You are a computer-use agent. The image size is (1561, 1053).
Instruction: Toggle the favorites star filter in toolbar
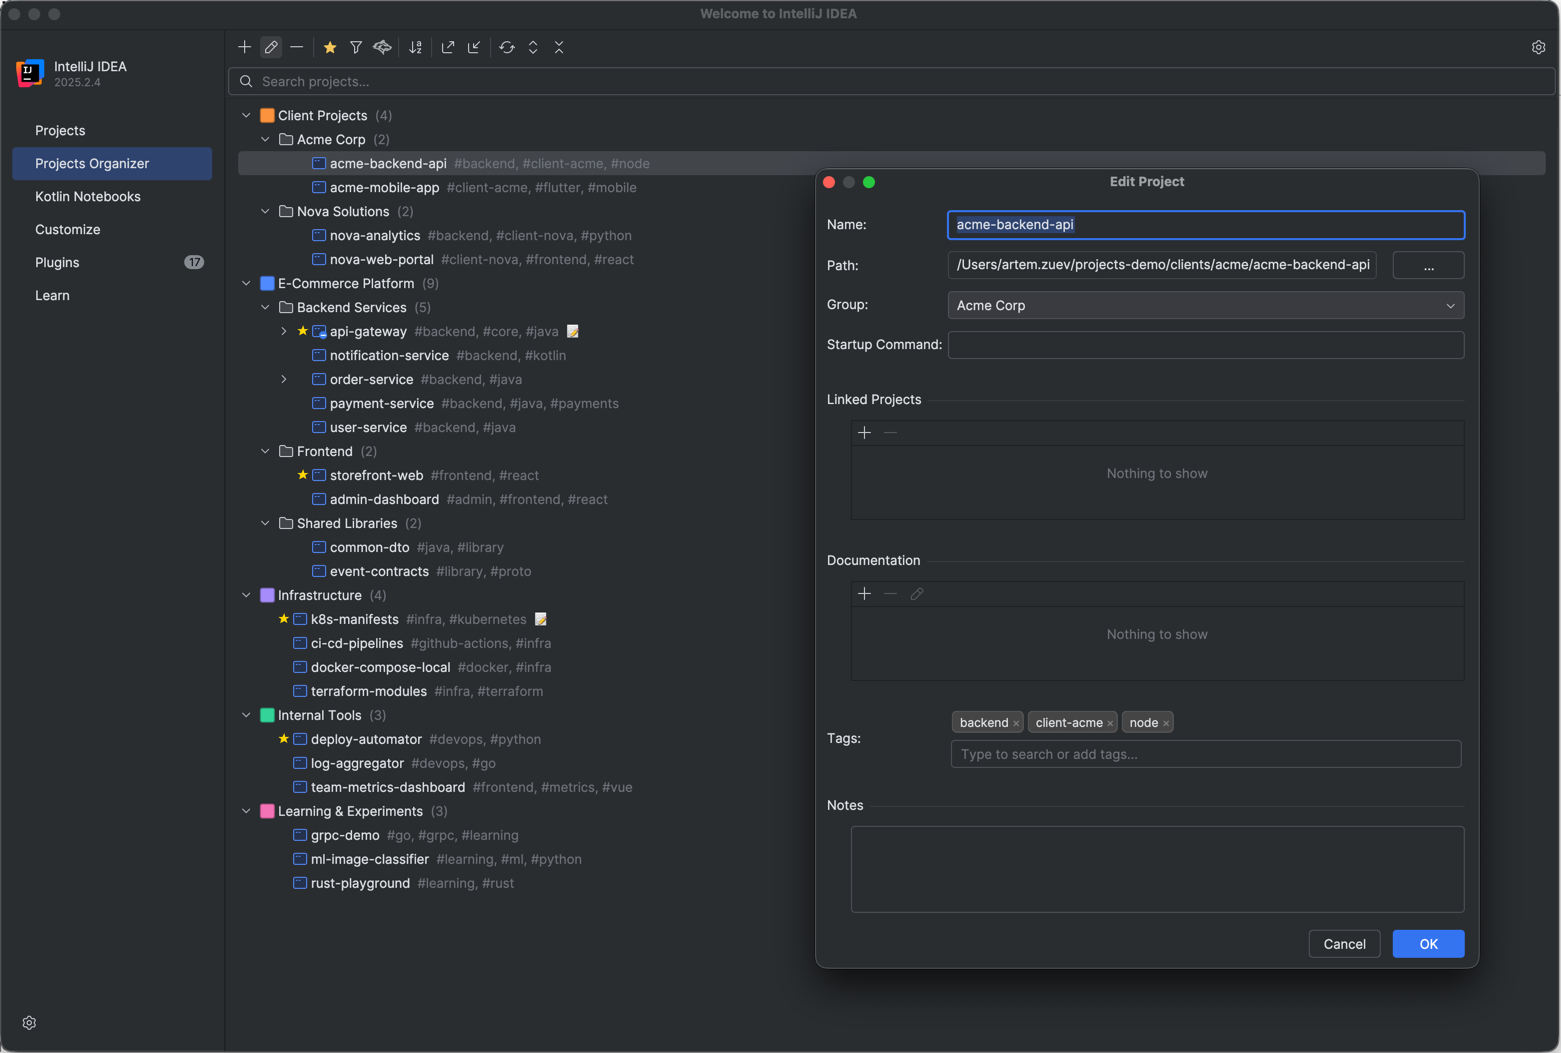click(330, 47)
